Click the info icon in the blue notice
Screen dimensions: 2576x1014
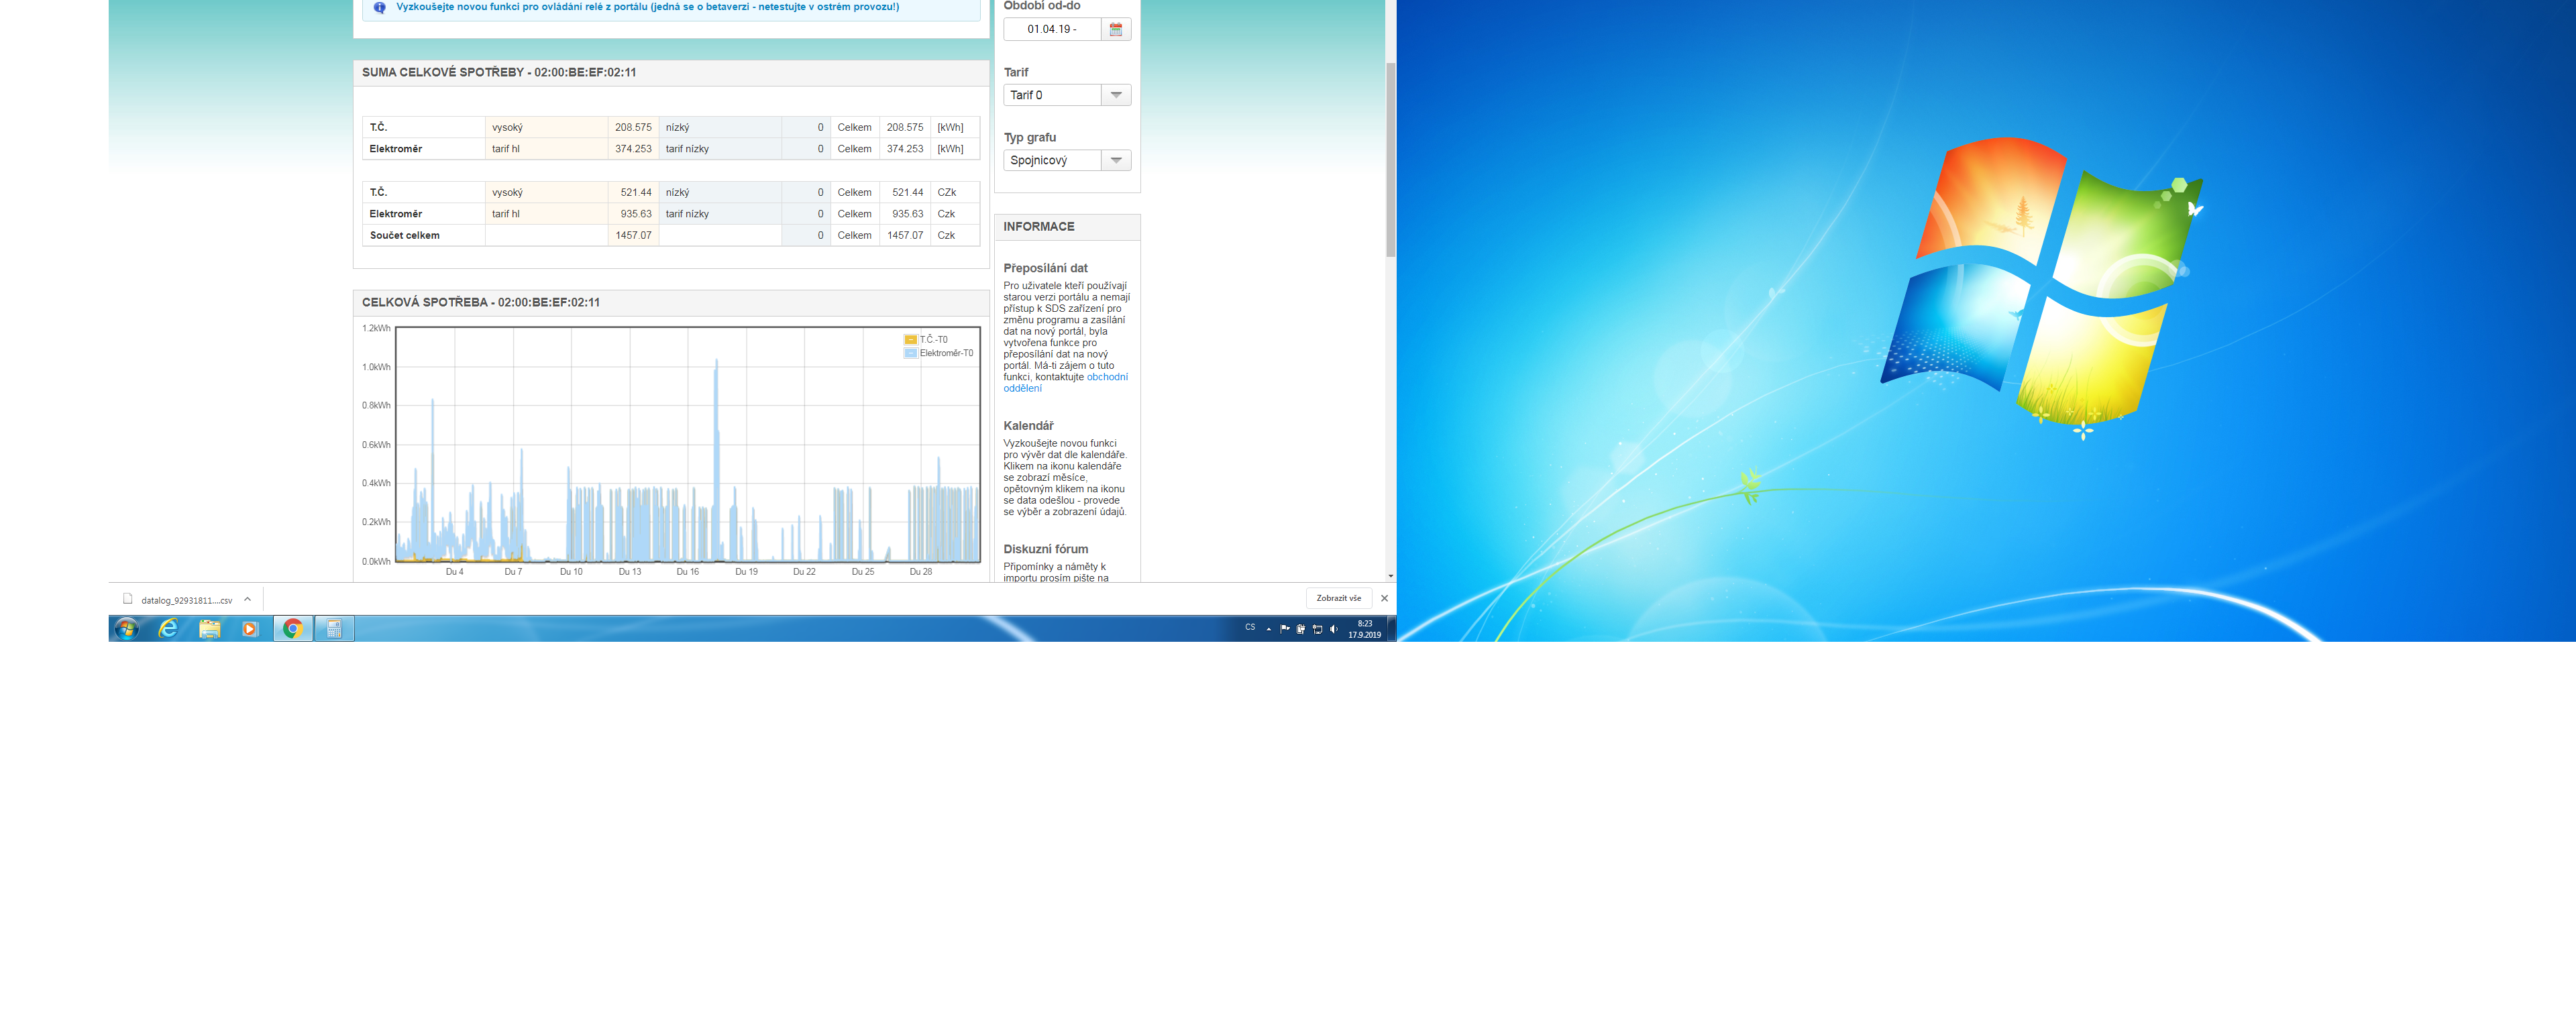[380, 7]
